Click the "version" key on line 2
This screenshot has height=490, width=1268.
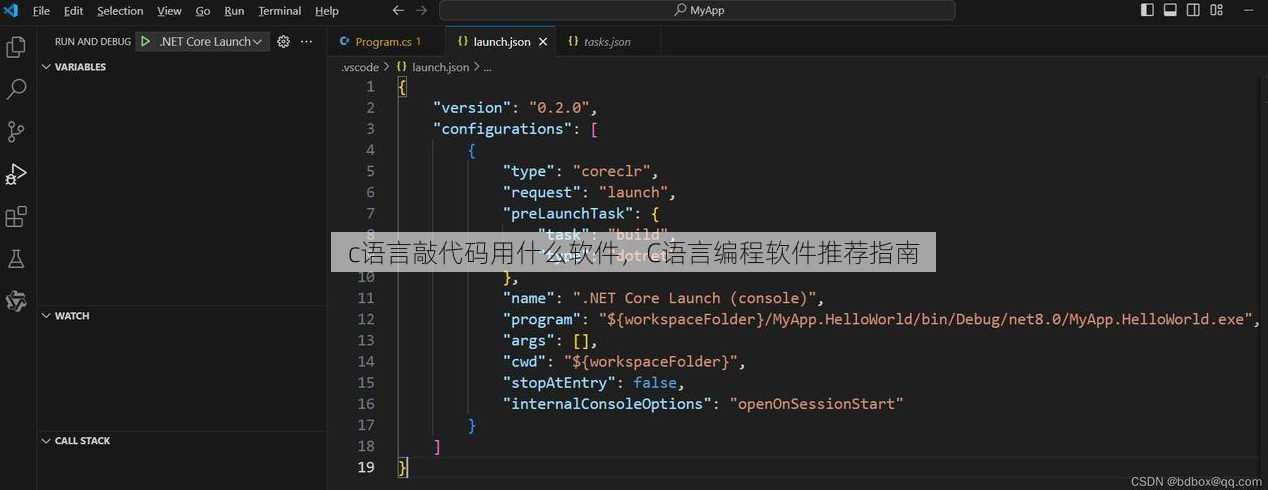(x=472, y=108)
